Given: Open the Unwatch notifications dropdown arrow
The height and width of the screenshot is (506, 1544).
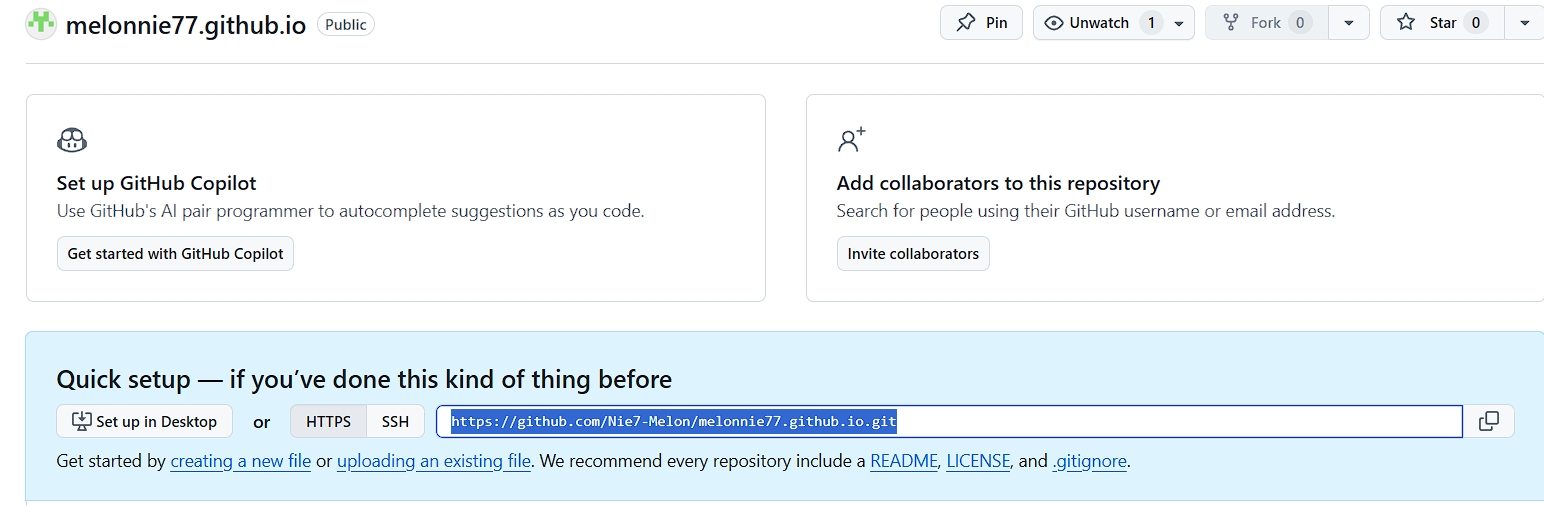Looking at the screenshot, I should [1179, 23].
